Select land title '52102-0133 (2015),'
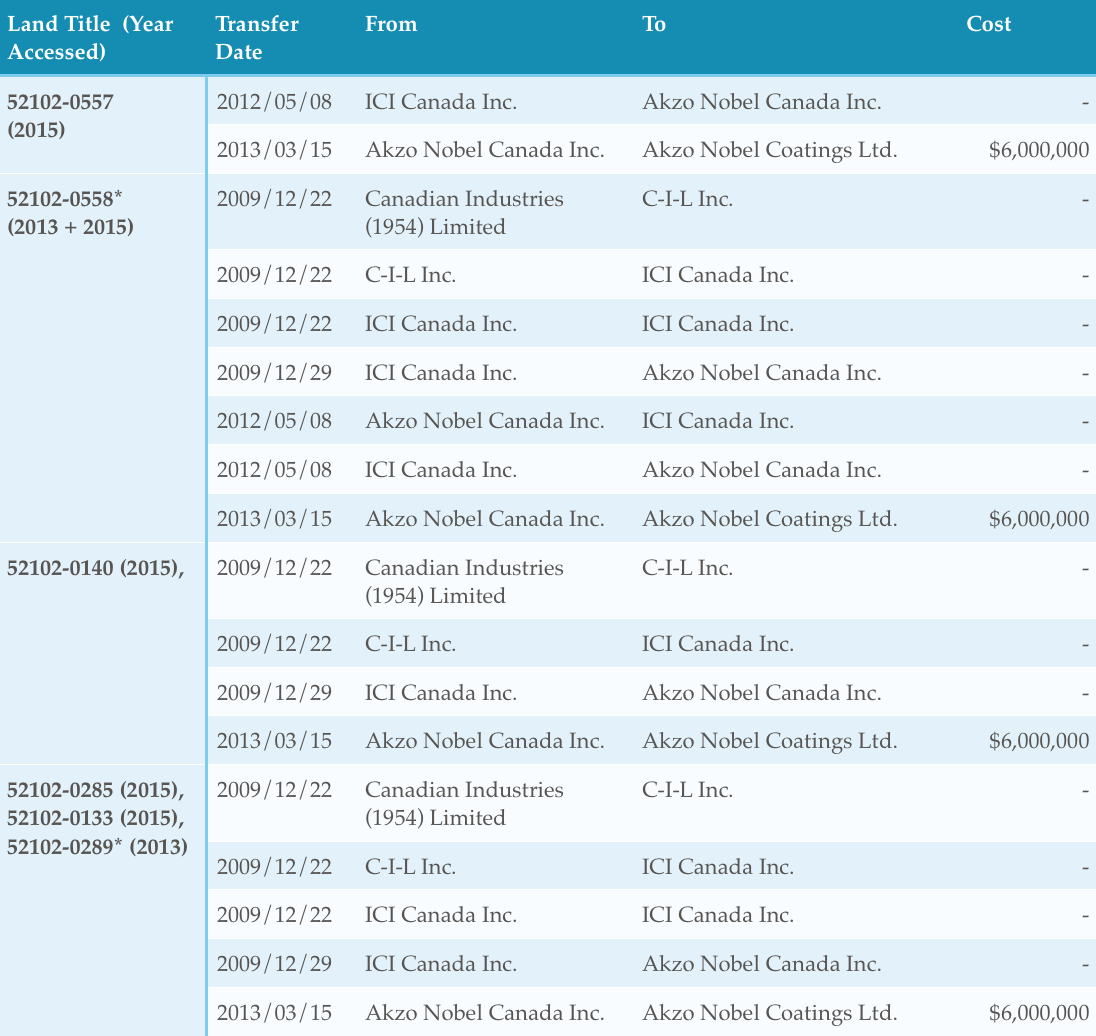Screen dimensions: 1096x1036 96,818
